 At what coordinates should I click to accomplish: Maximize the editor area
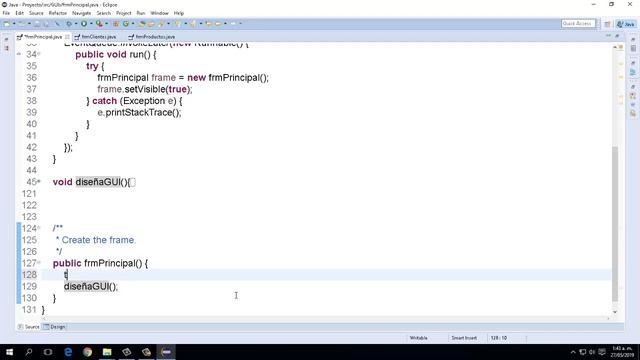pyautogui.click(x=617, y=36)
